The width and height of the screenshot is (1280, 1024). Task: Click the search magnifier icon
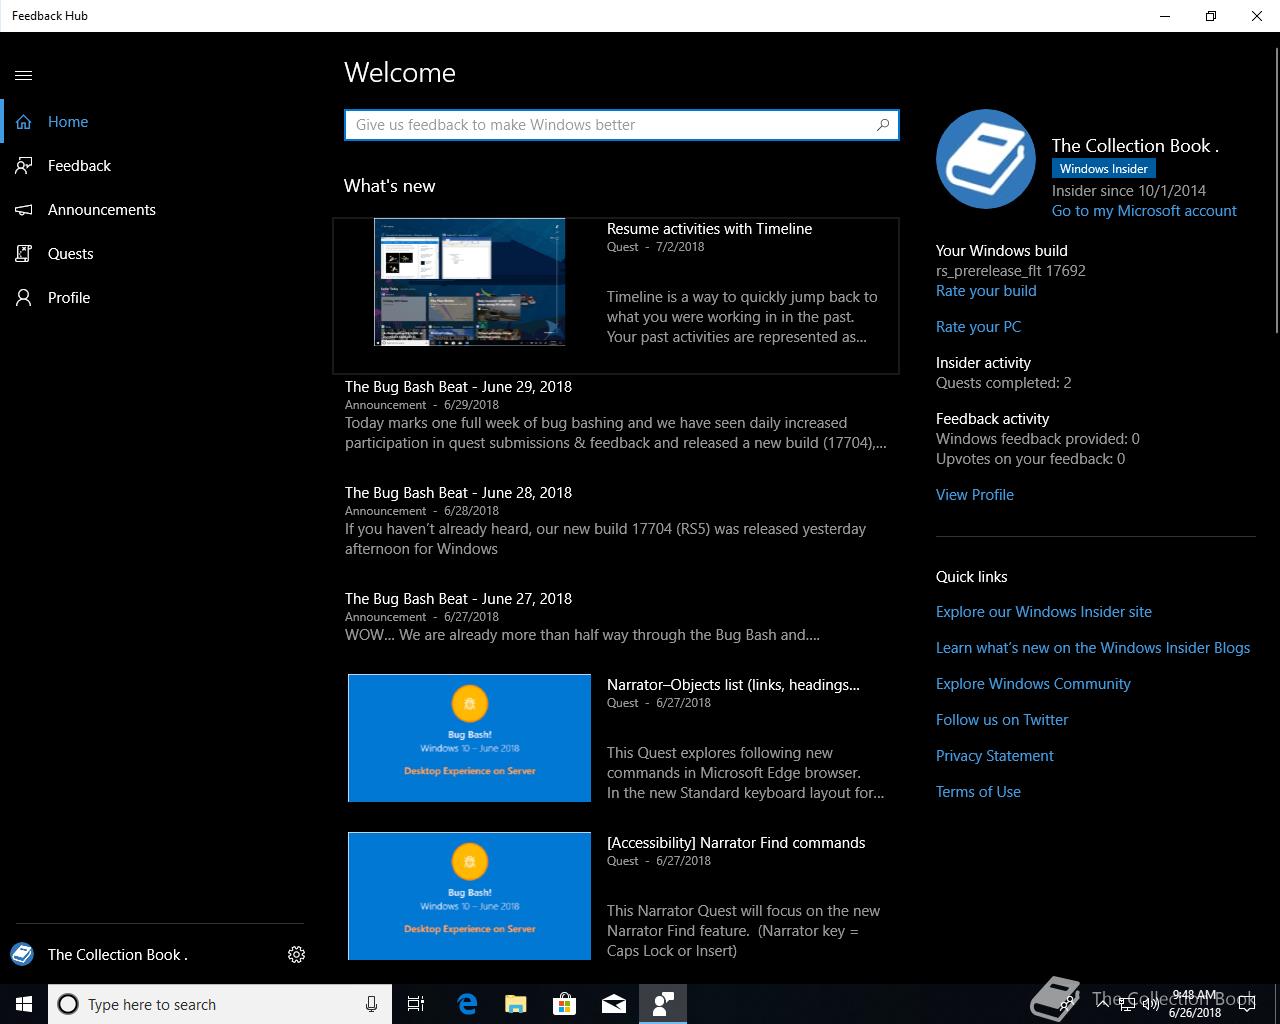point(883,125)
